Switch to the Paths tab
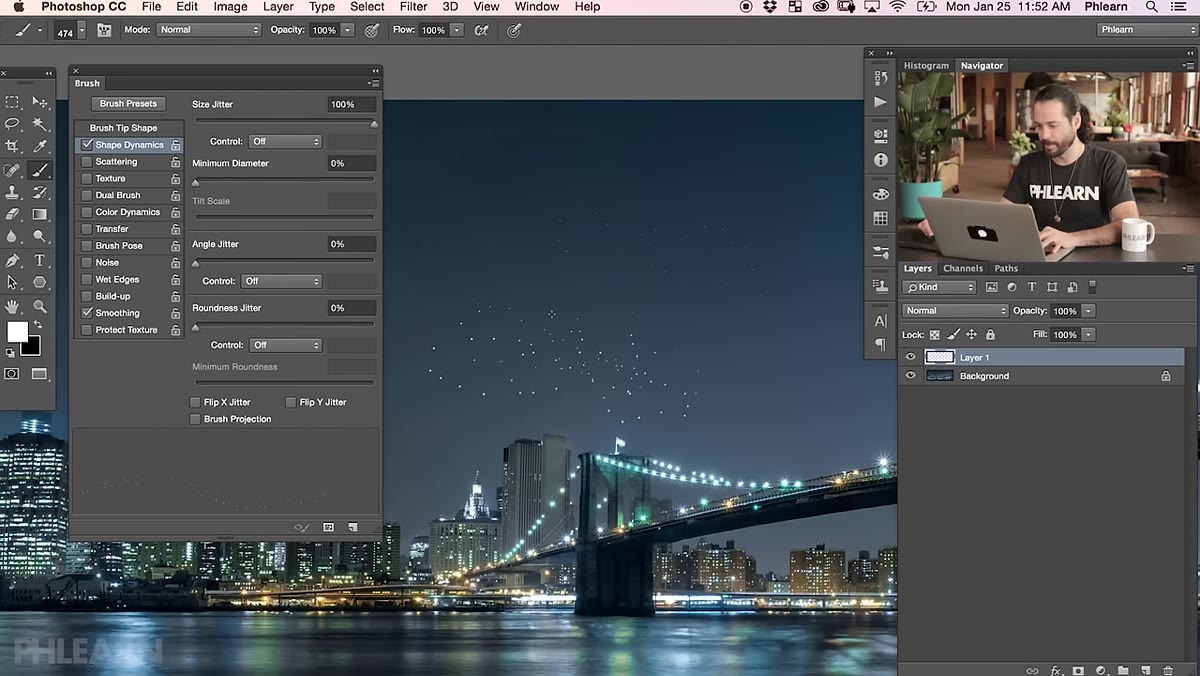 [x=1006, y=268]
